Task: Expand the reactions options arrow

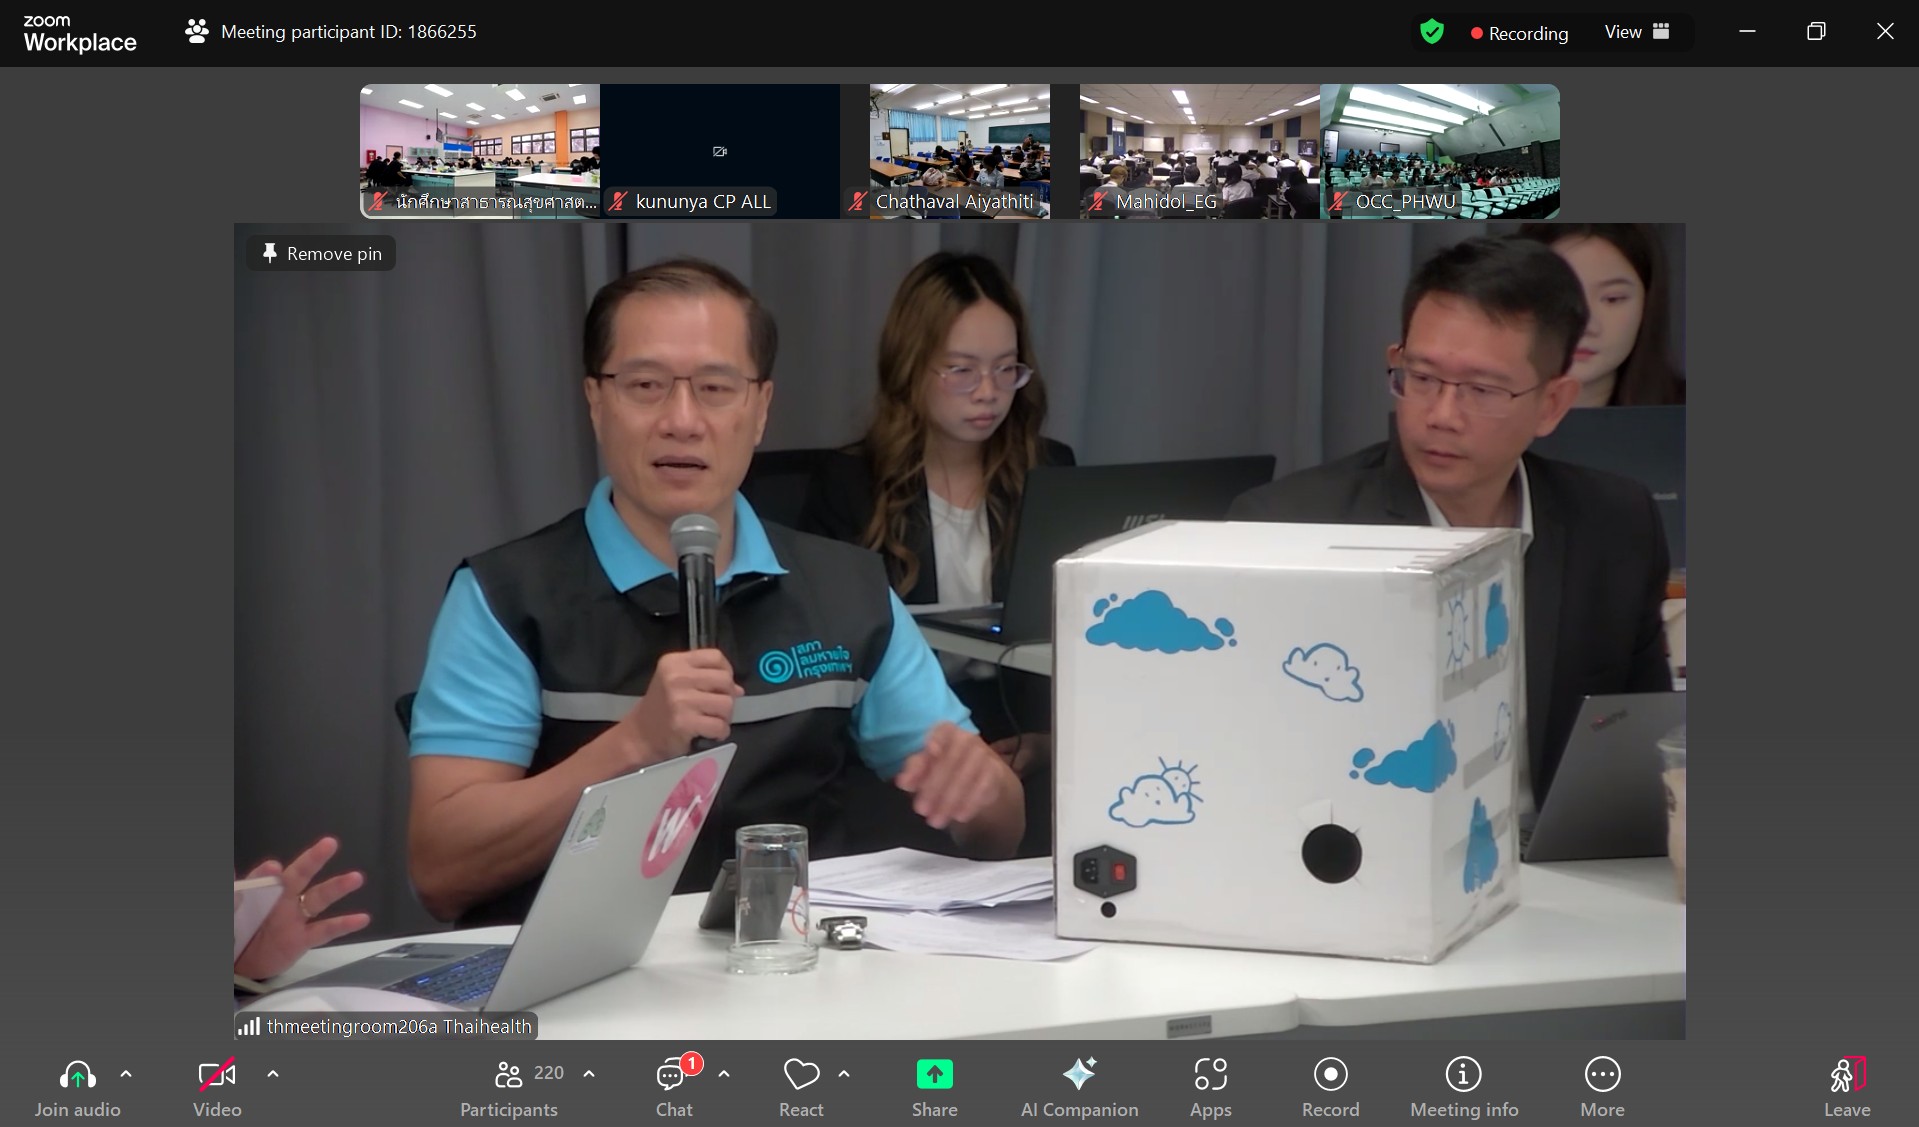Action: 844,1074
